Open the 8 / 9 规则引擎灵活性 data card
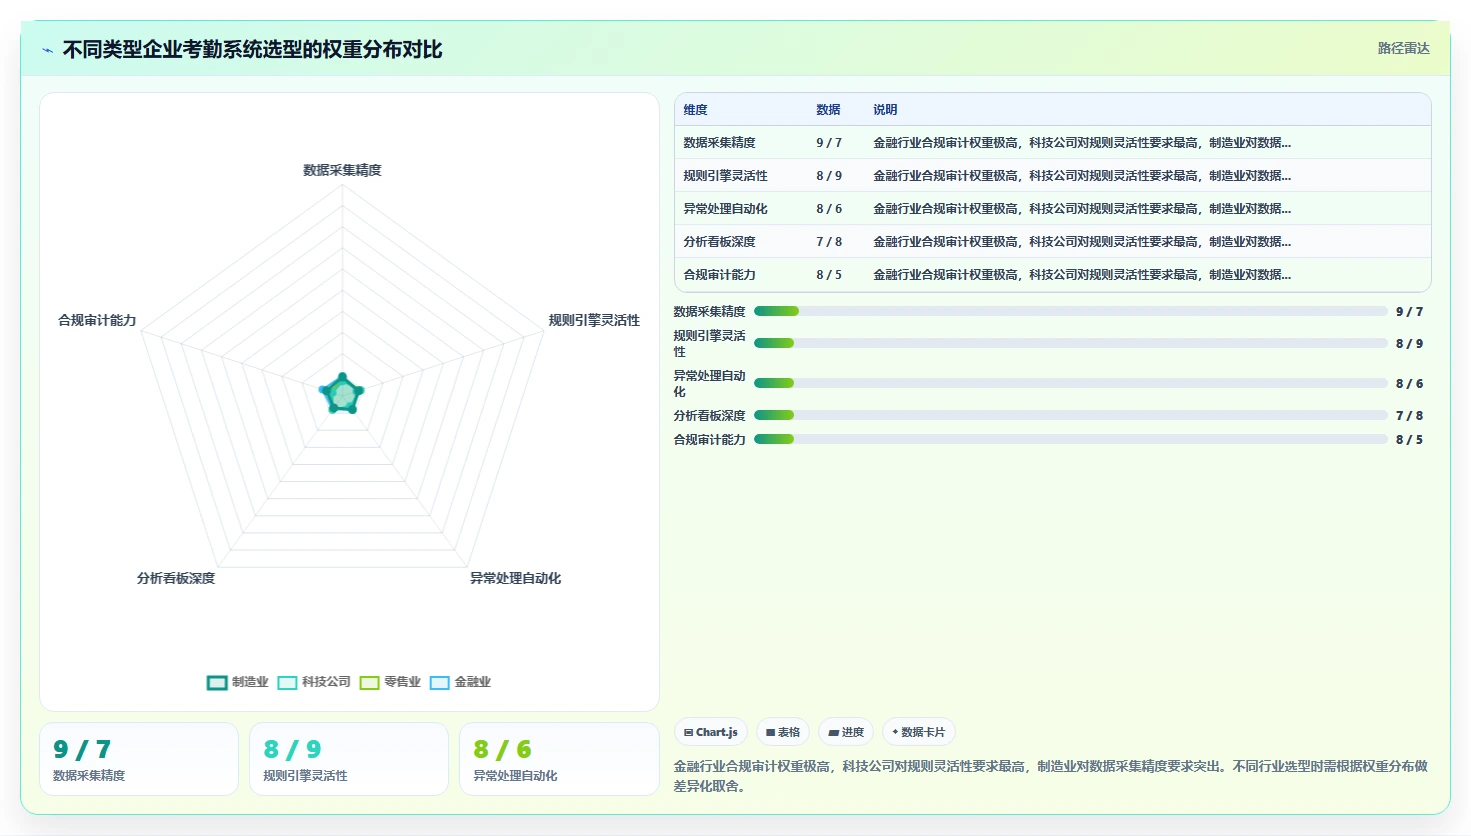Viewport: 1471px width, 836px height. click(x=349, y=759)
